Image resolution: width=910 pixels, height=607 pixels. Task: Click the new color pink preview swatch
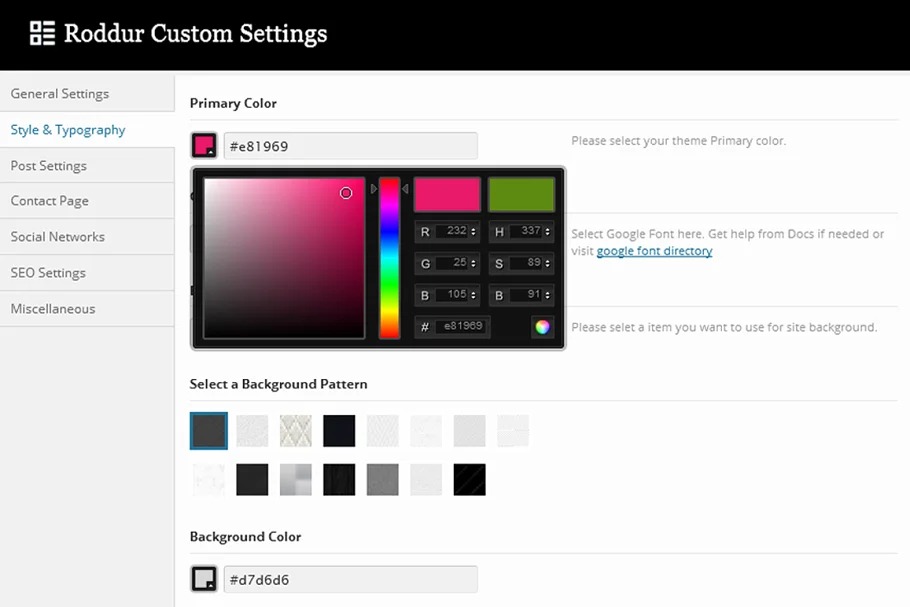pos(447,195)
